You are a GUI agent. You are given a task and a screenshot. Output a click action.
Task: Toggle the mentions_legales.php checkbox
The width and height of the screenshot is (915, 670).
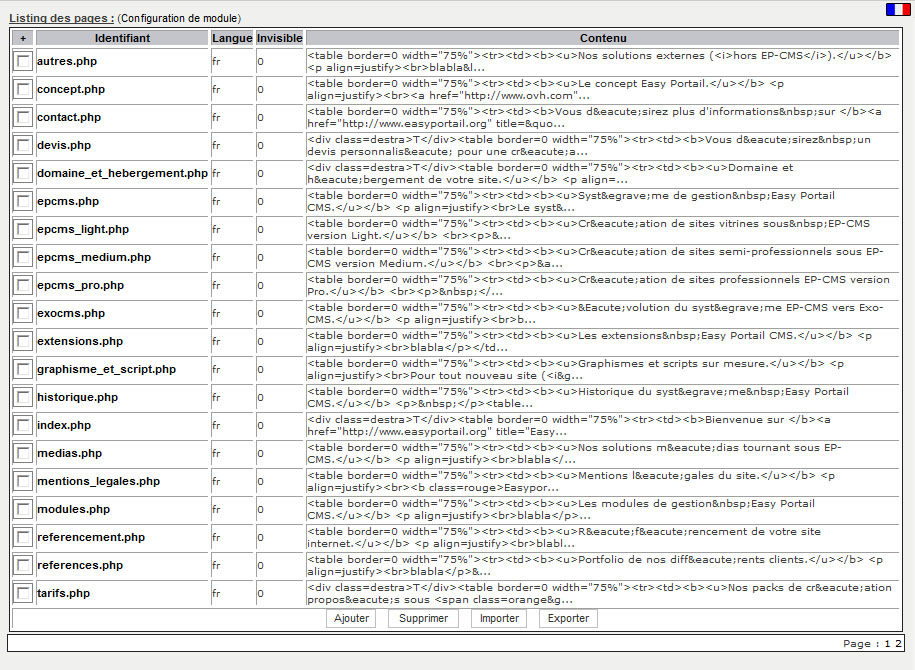pos(23,482)
